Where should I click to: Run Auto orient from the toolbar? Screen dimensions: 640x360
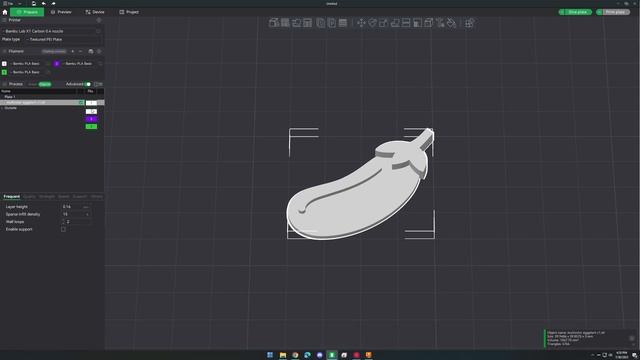coord(297,23)
